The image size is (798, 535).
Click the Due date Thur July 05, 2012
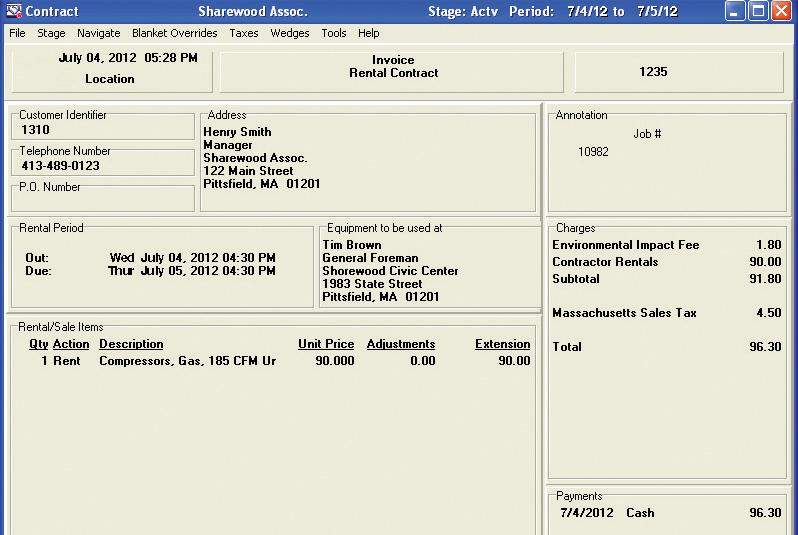click(x=191, y=271)
